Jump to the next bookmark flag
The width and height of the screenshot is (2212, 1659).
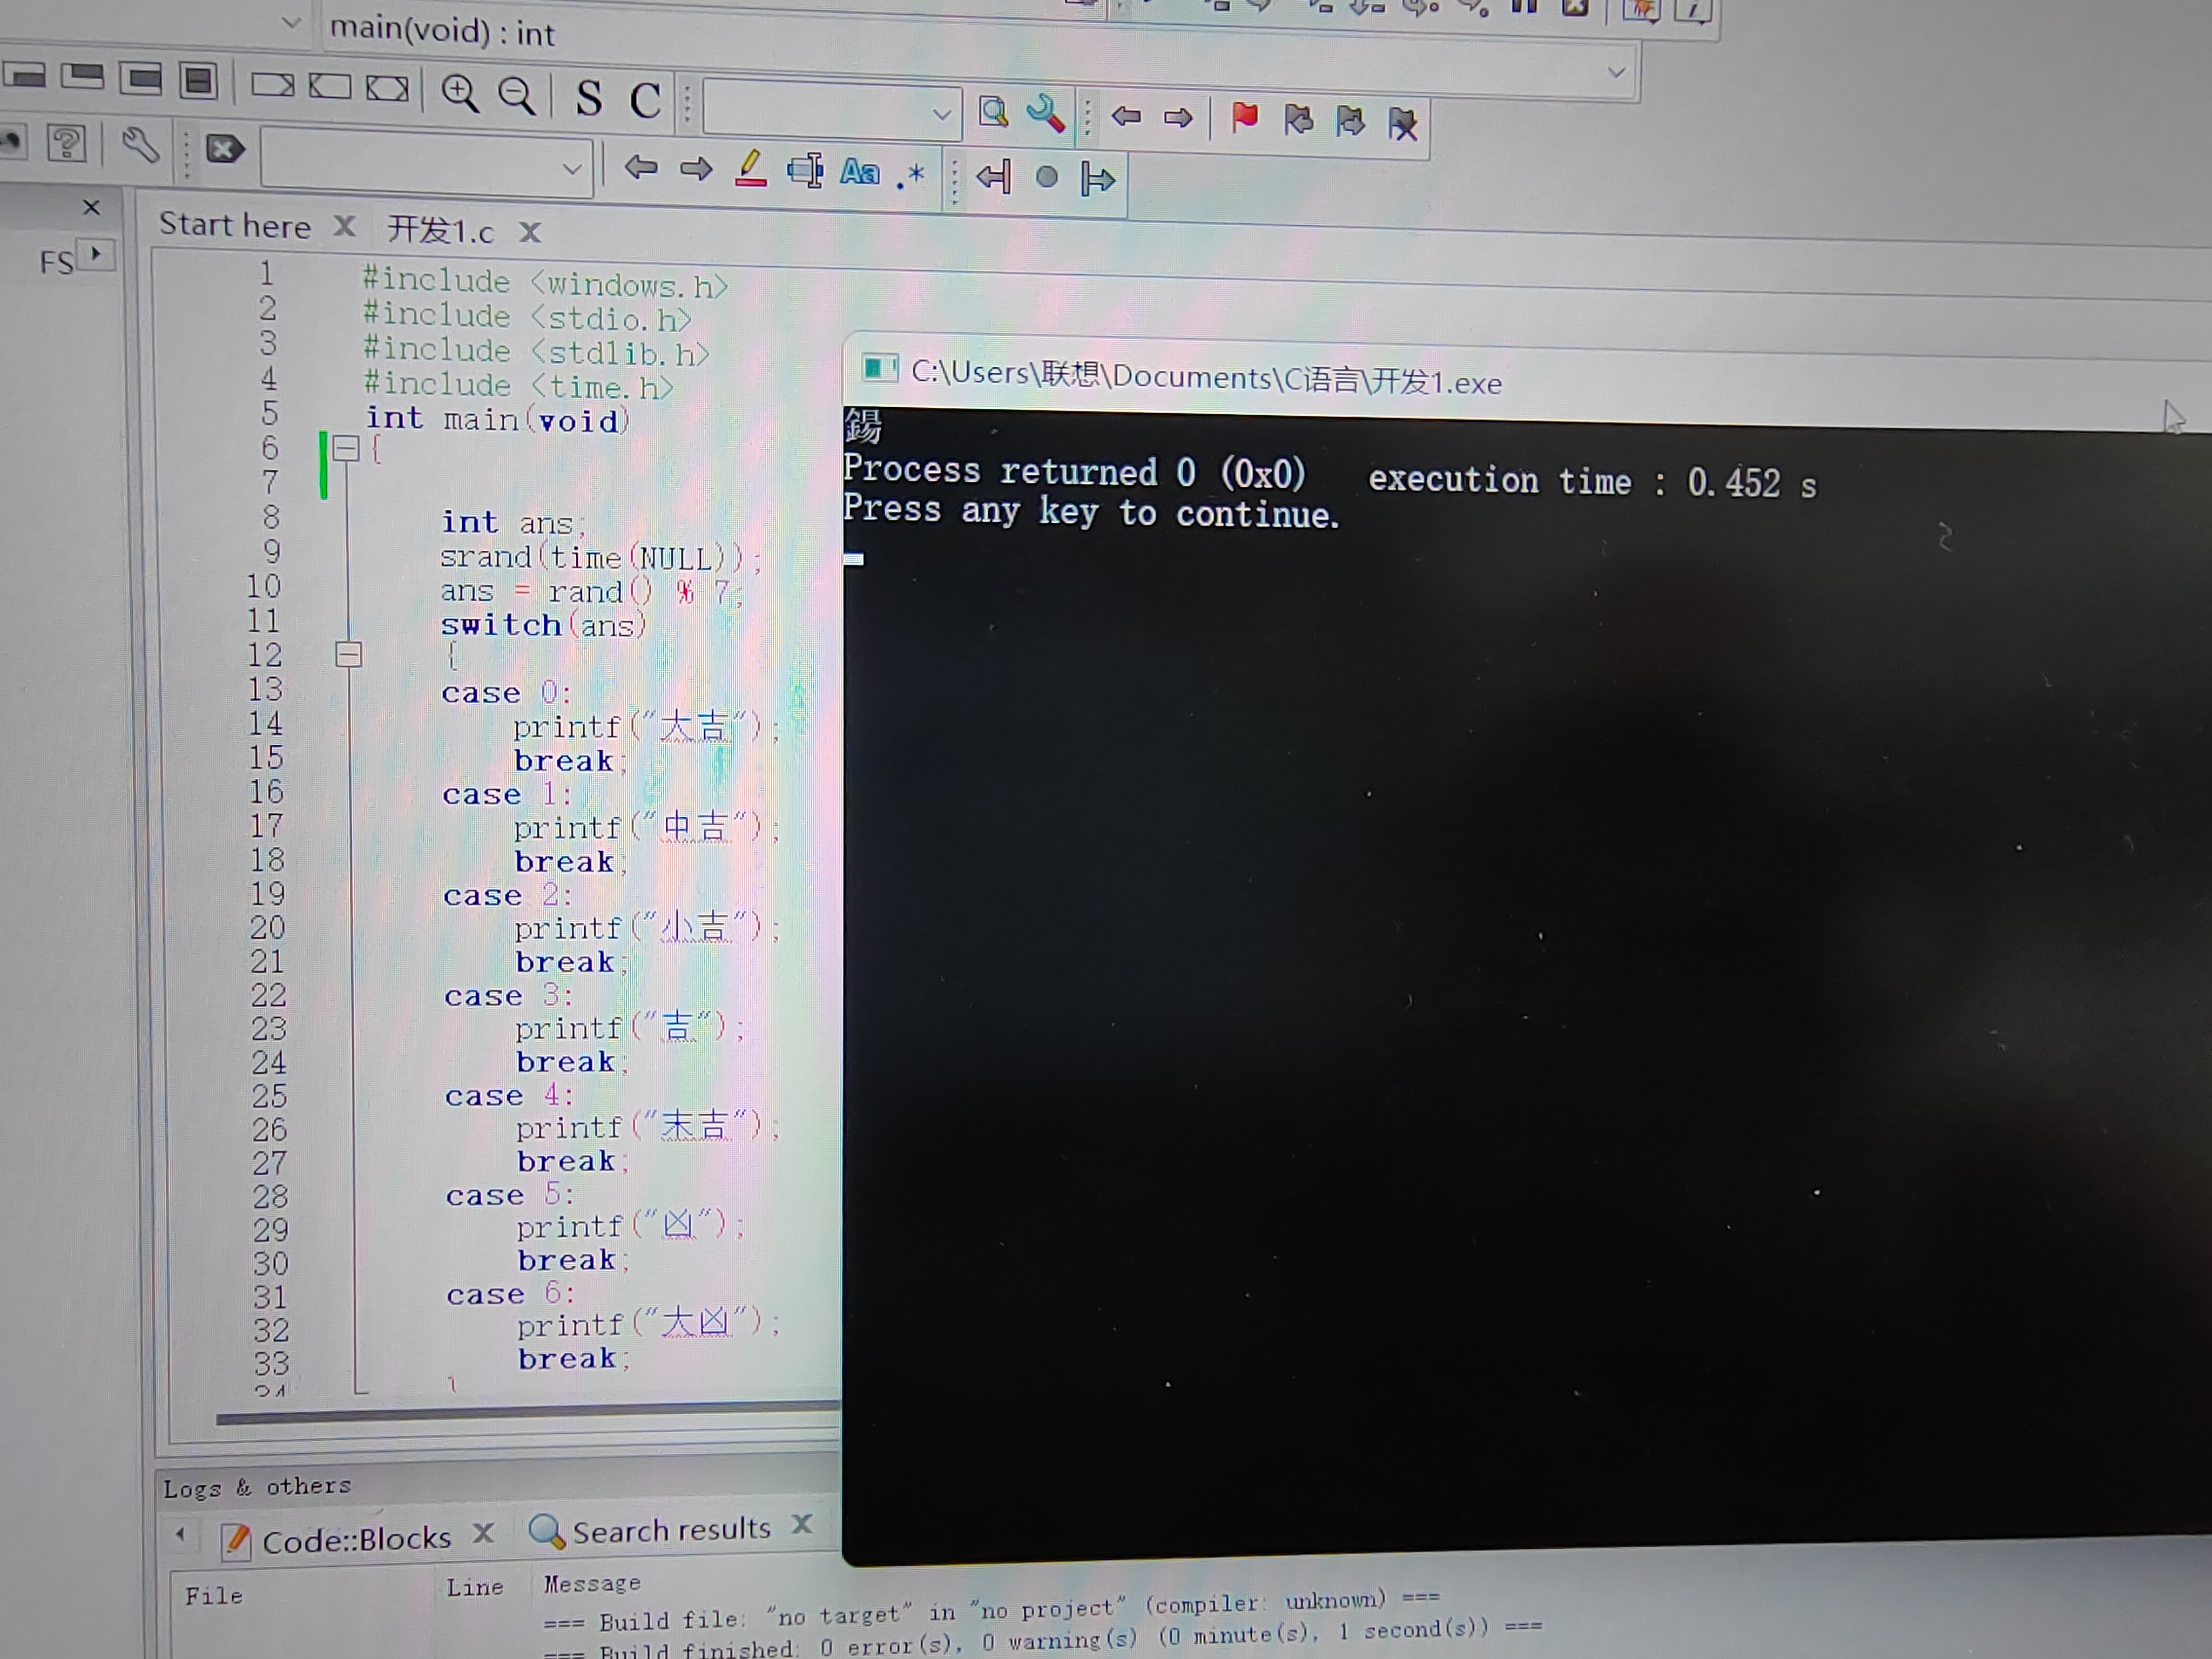(1350, 121)
